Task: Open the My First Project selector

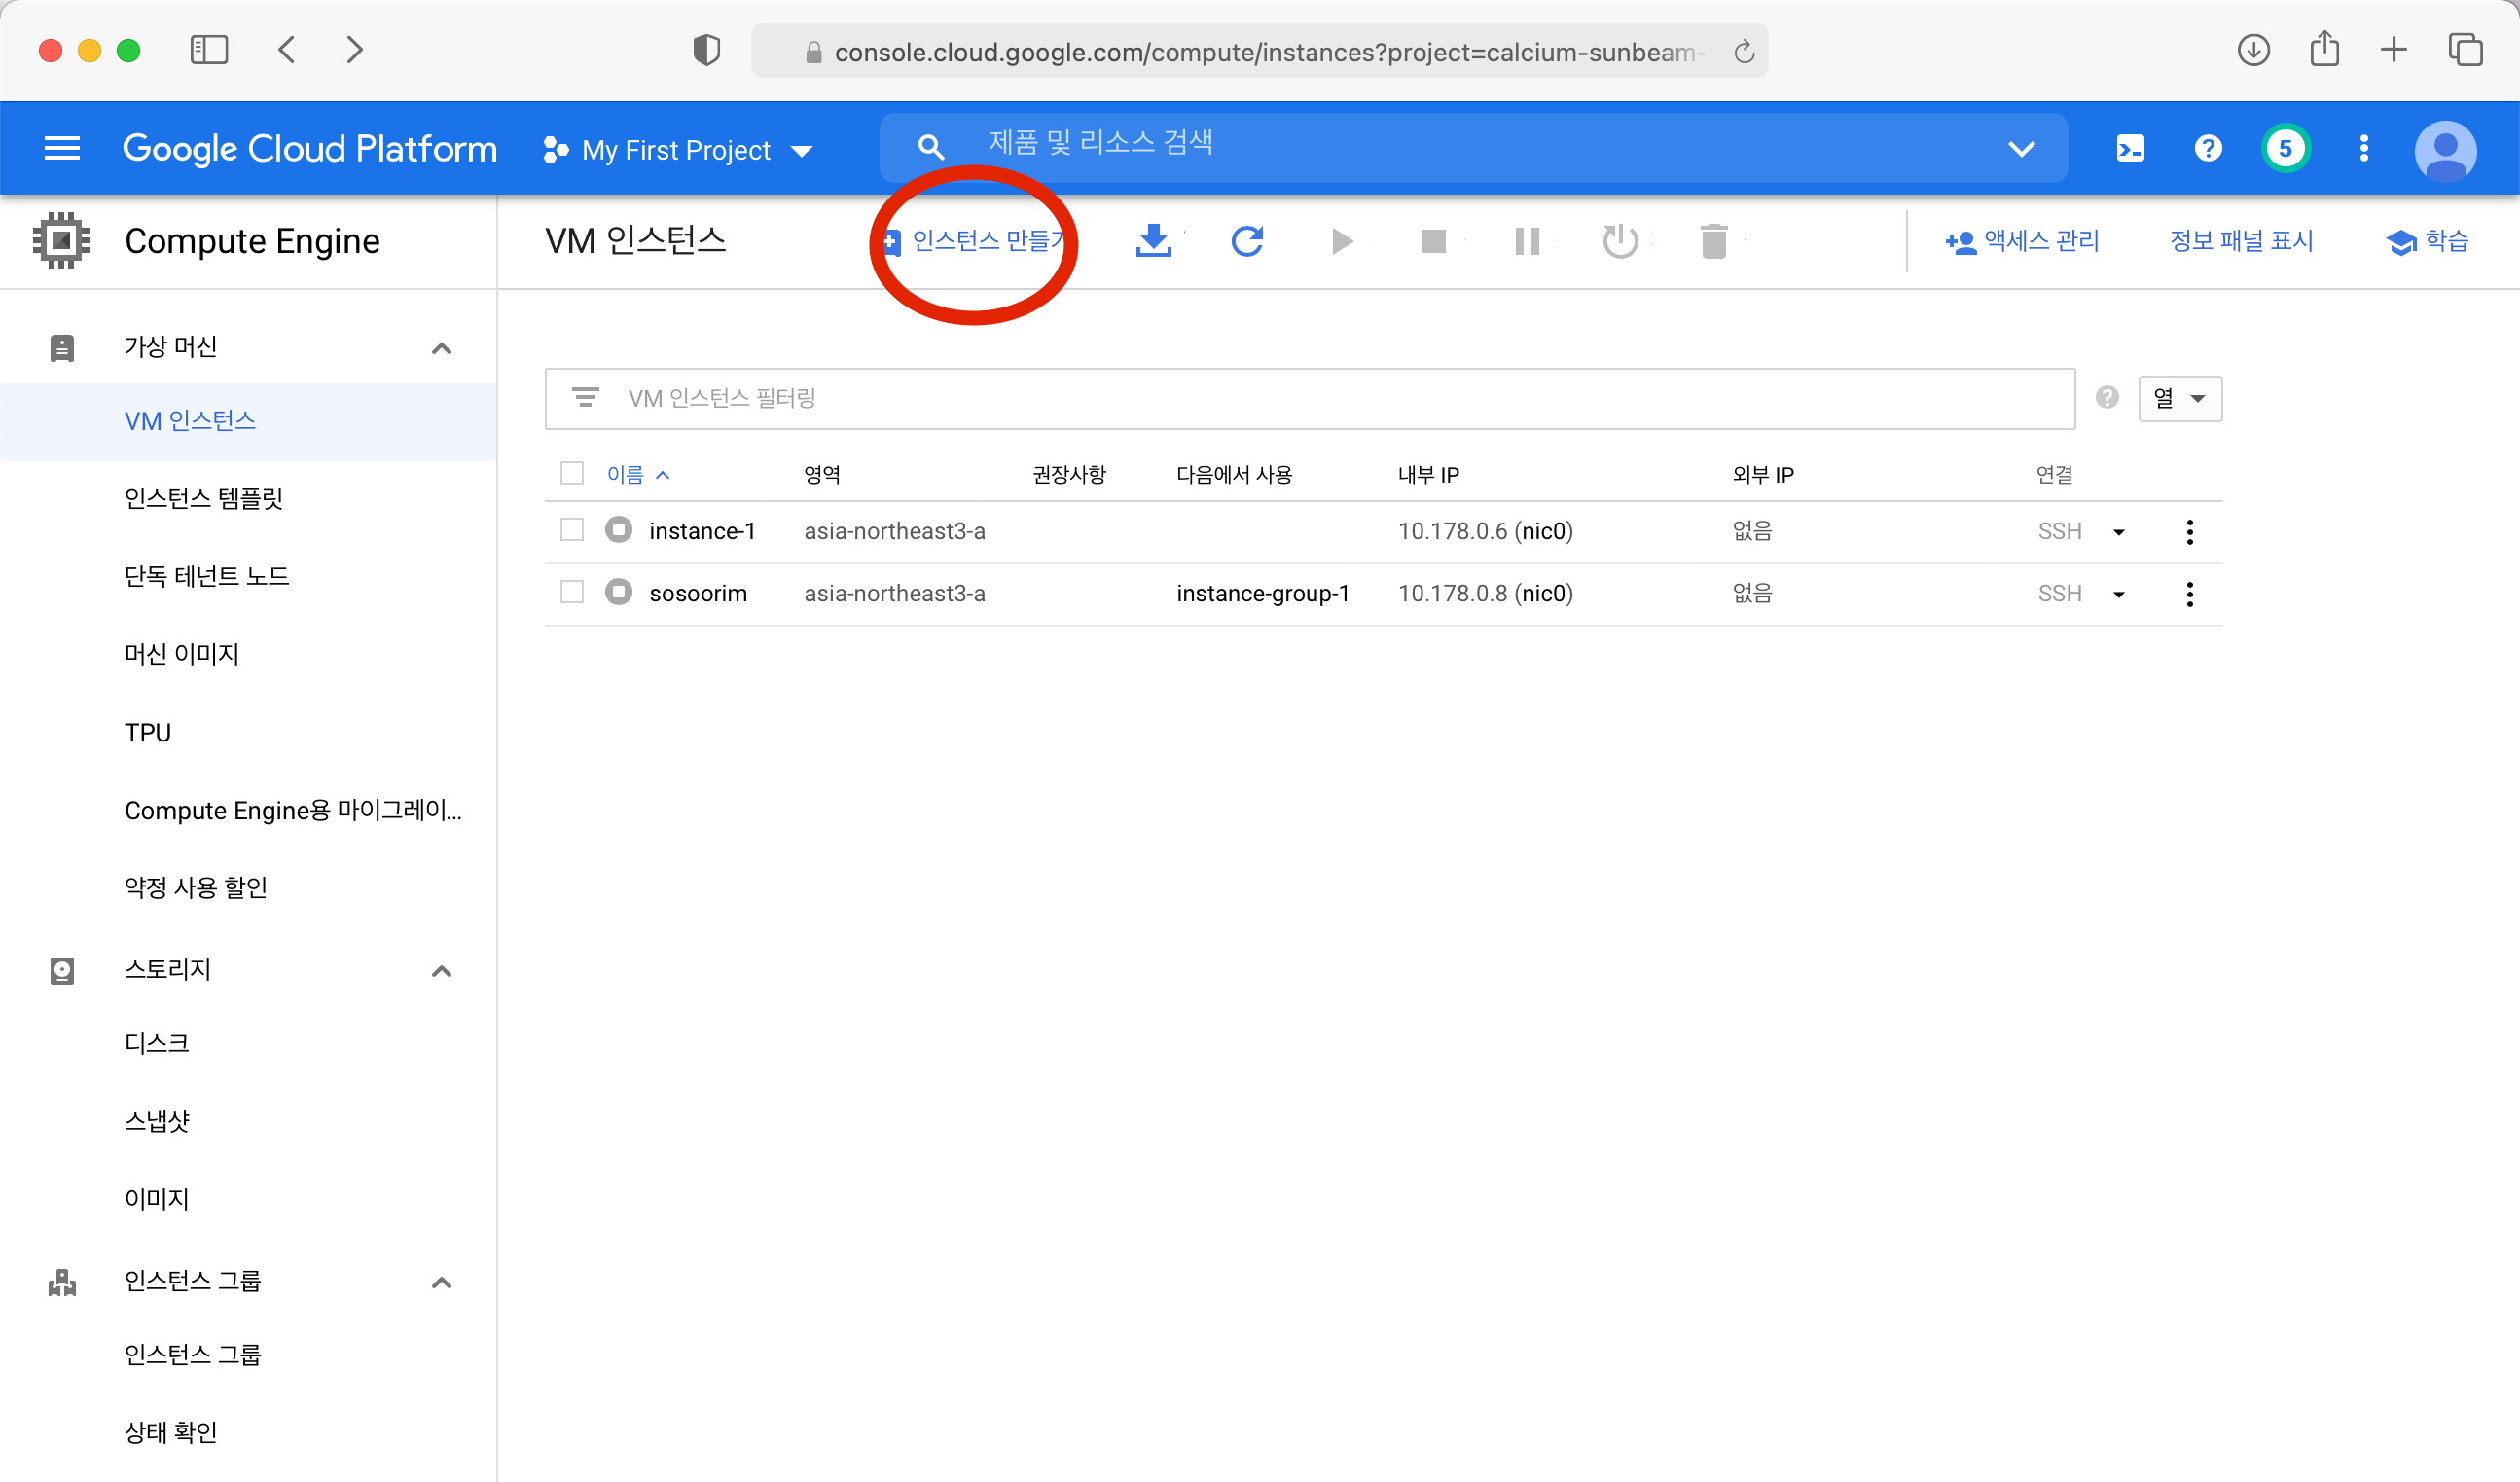Action: click(678, 150)
